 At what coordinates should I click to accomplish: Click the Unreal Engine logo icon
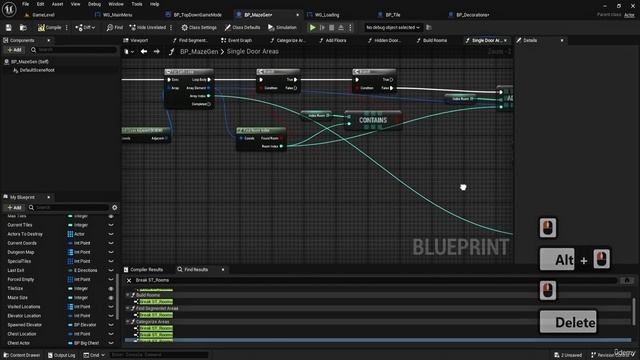click(9, 9)
